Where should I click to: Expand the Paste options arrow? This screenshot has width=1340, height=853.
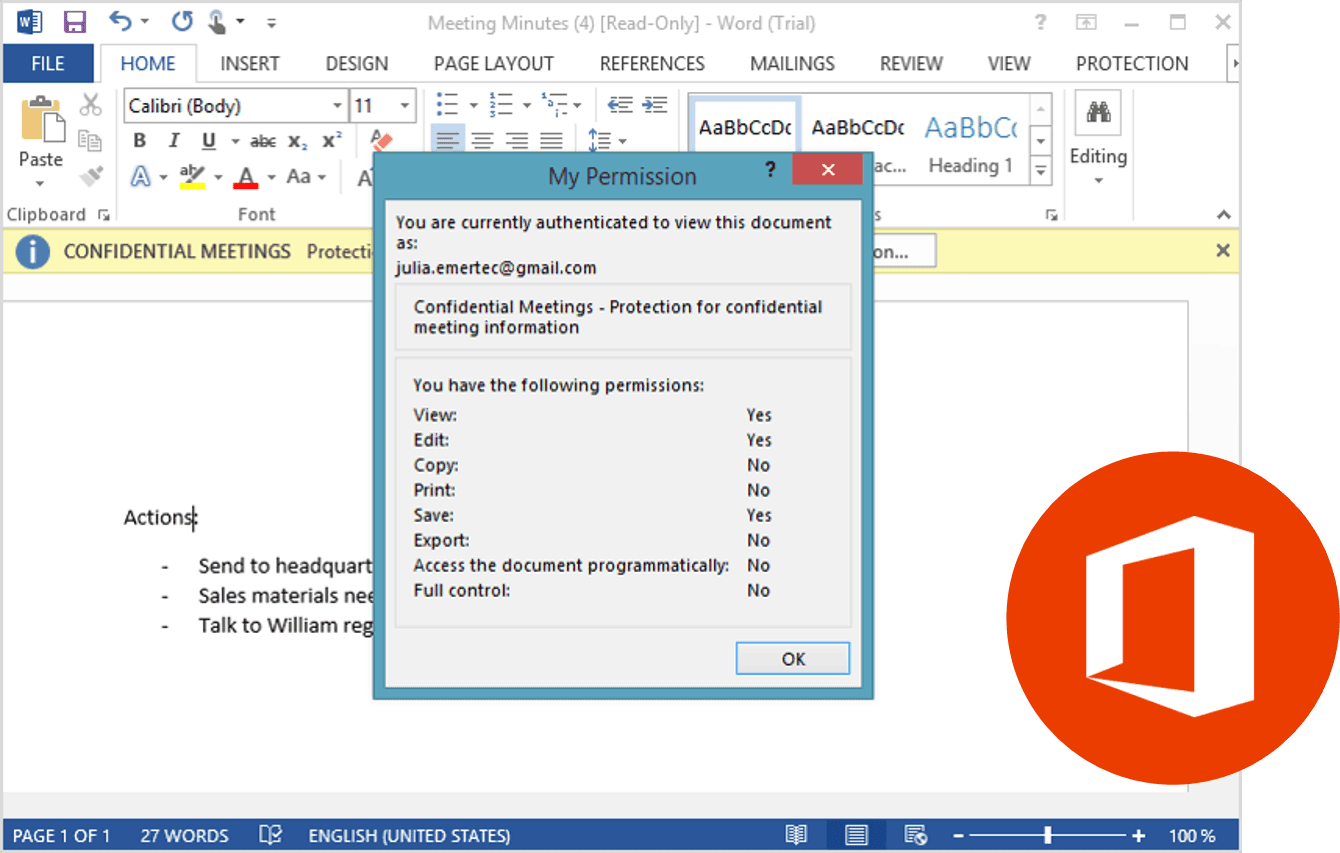(40, 184)
